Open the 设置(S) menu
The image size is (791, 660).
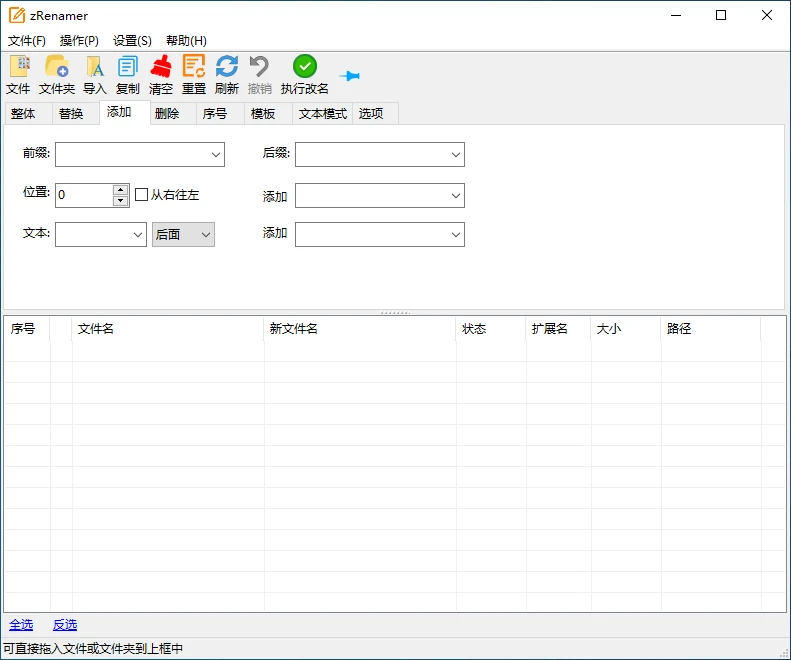point(132,41)
